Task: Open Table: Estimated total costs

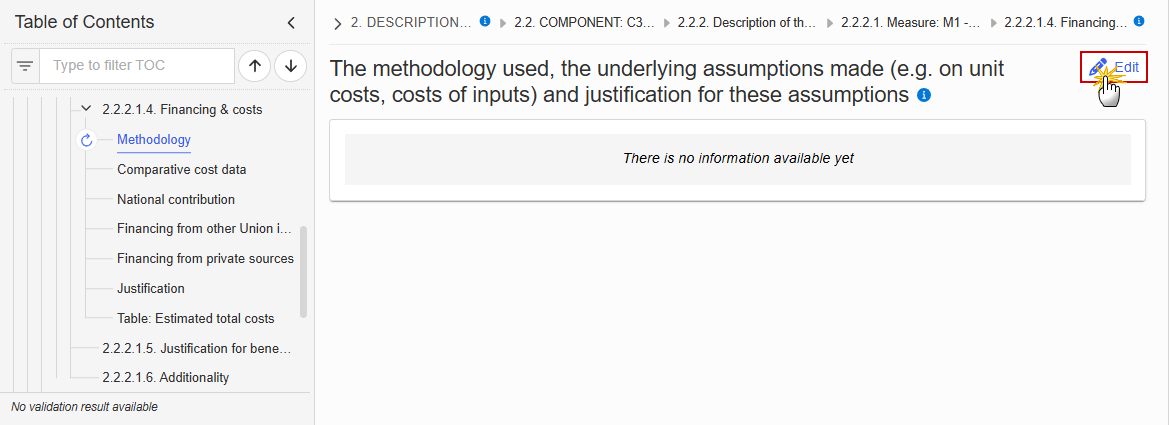Action: point(195,318)
